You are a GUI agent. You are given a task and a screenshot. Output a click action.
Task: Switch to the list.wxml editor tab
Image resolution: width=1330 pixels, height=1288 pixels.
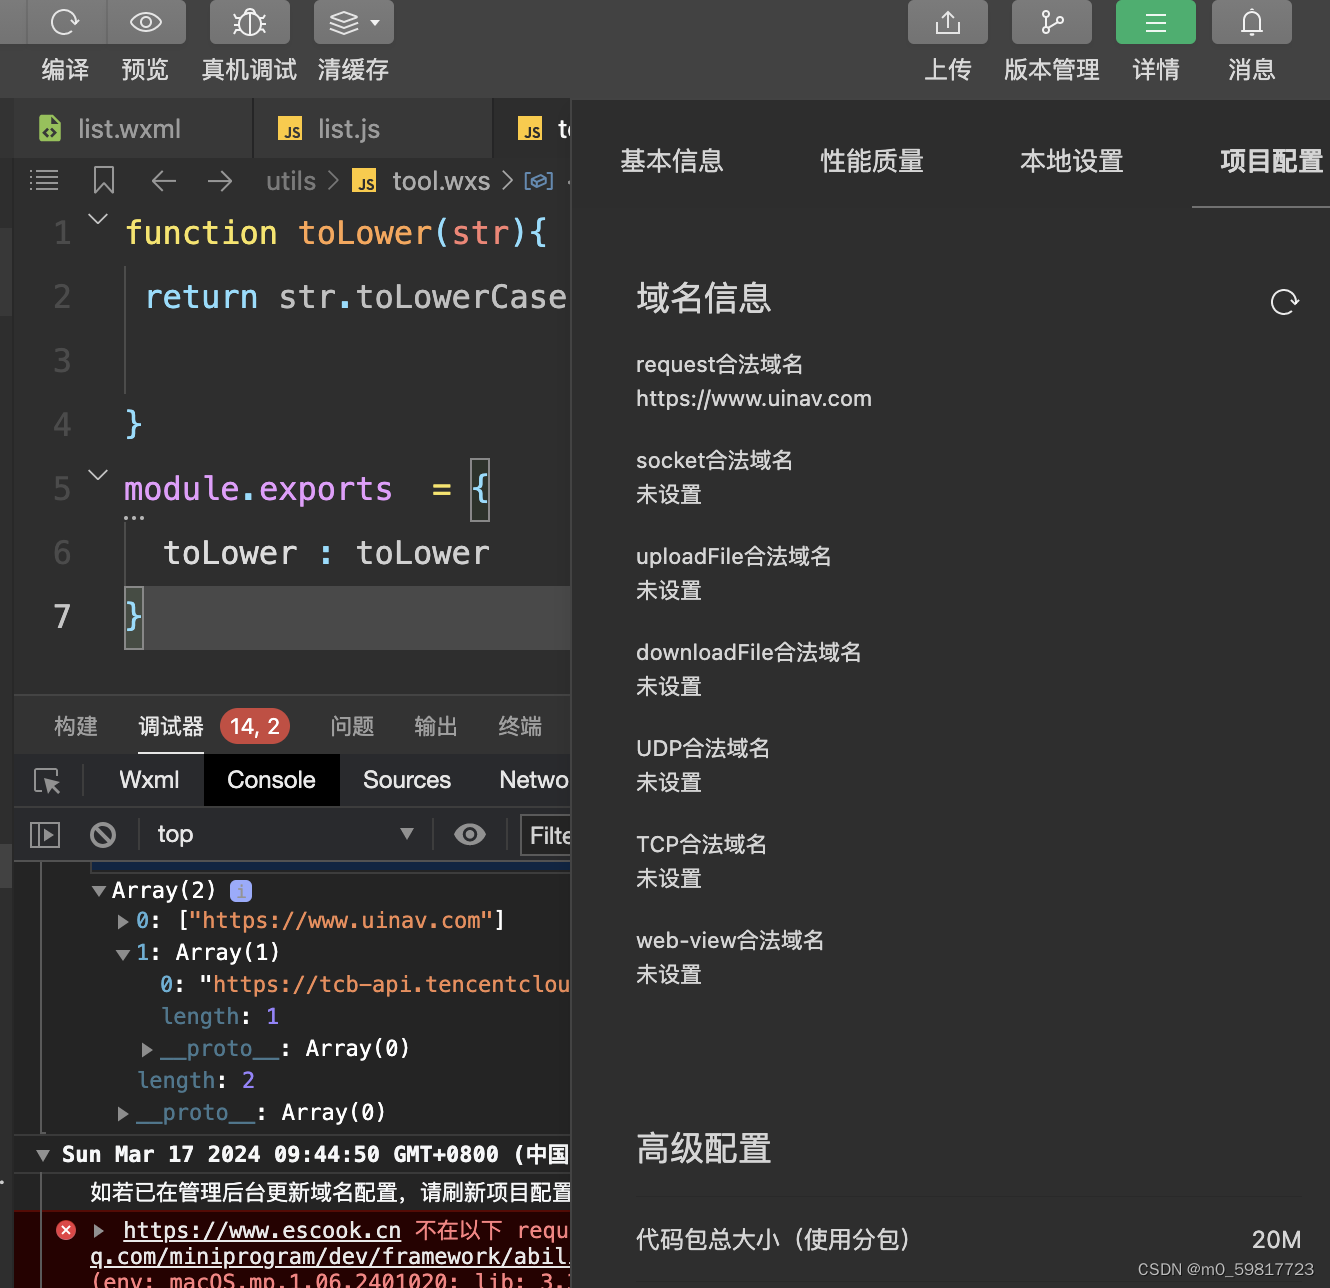tap(132, 128)
